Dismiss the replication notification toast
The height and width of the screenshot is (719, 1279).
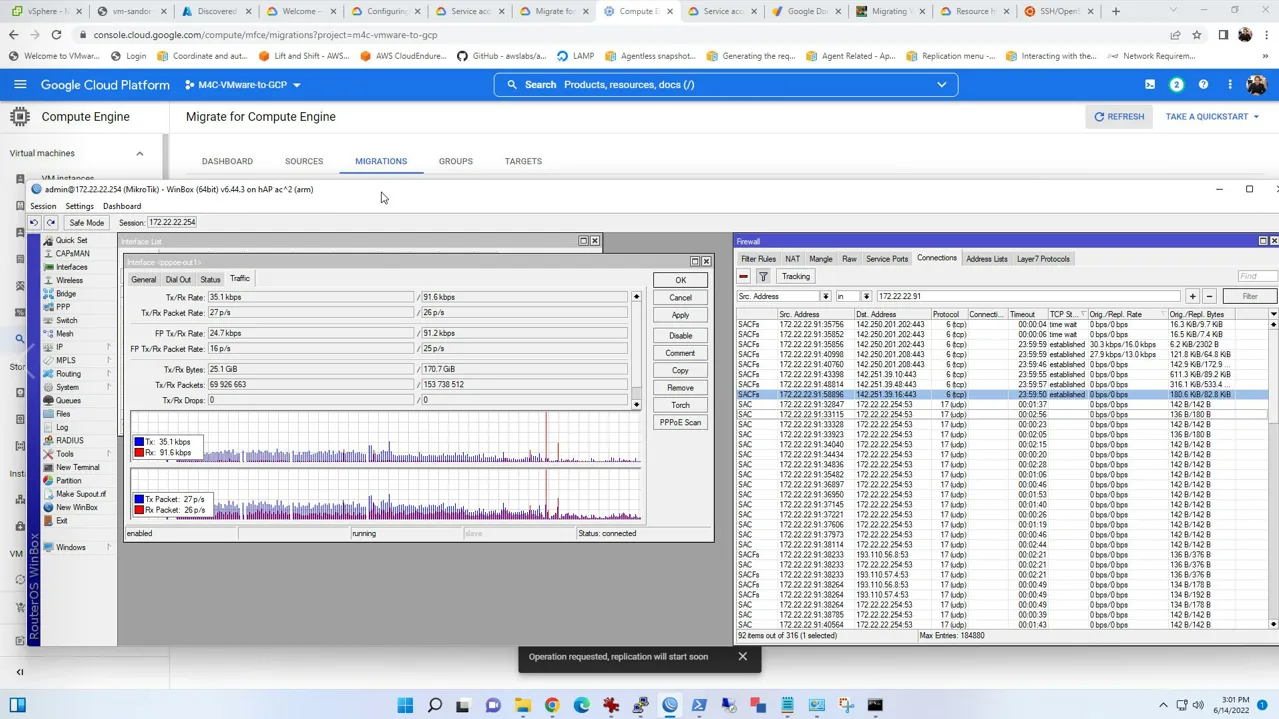click(x=742, y=657)
